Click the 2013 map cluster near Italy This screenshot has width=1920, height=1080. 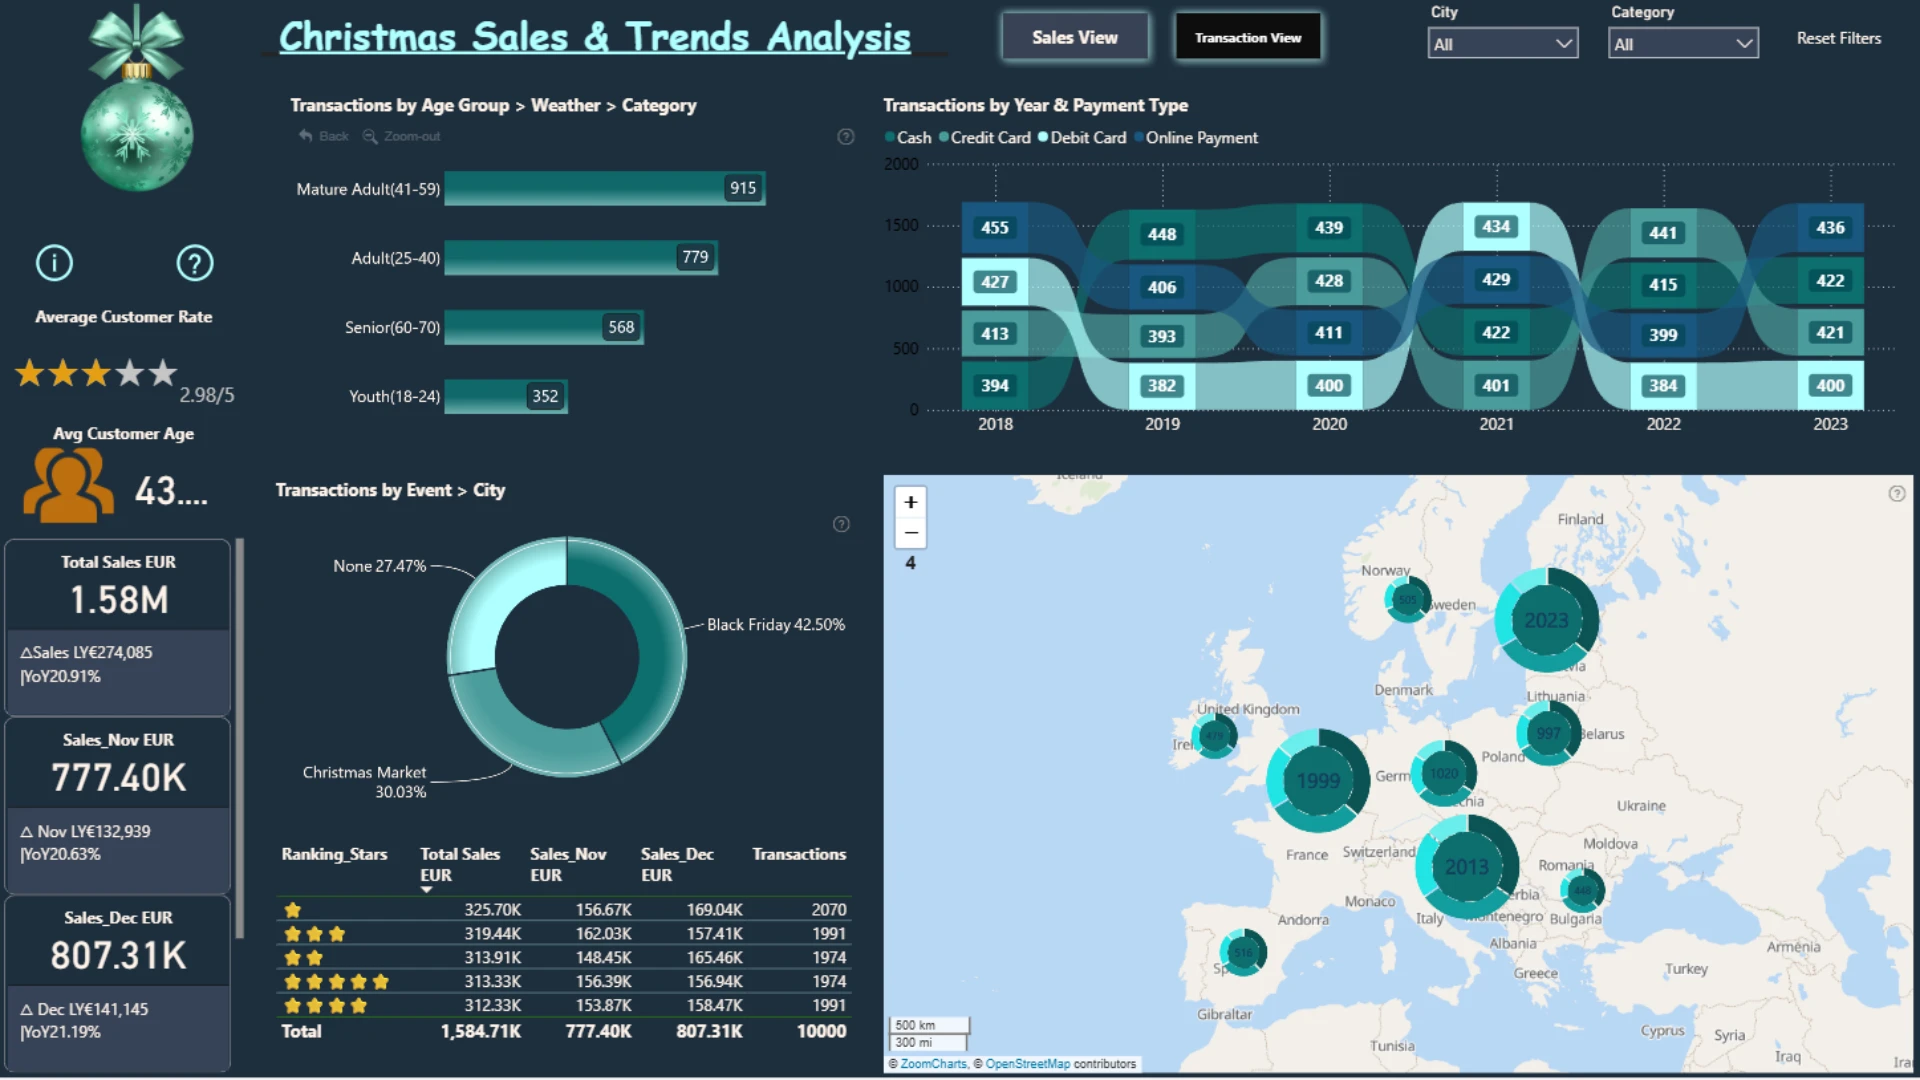[1467, 866]
